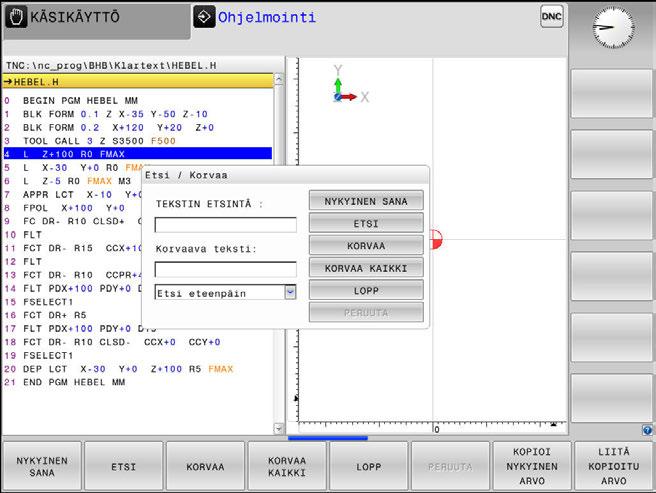This screenshot has height=493, width=656.
Task: Click the Etsi / Korvaa dialog title
Action: 186,175
